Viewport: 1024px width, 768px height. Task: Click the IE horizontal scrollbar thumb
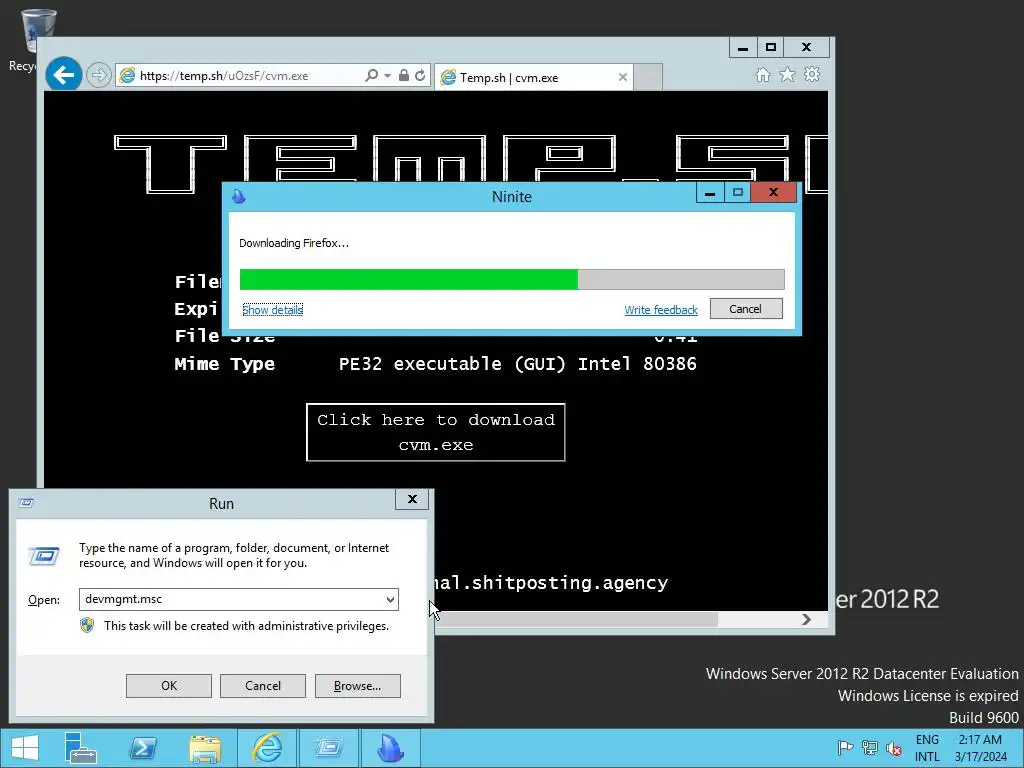tap(575, 619)
